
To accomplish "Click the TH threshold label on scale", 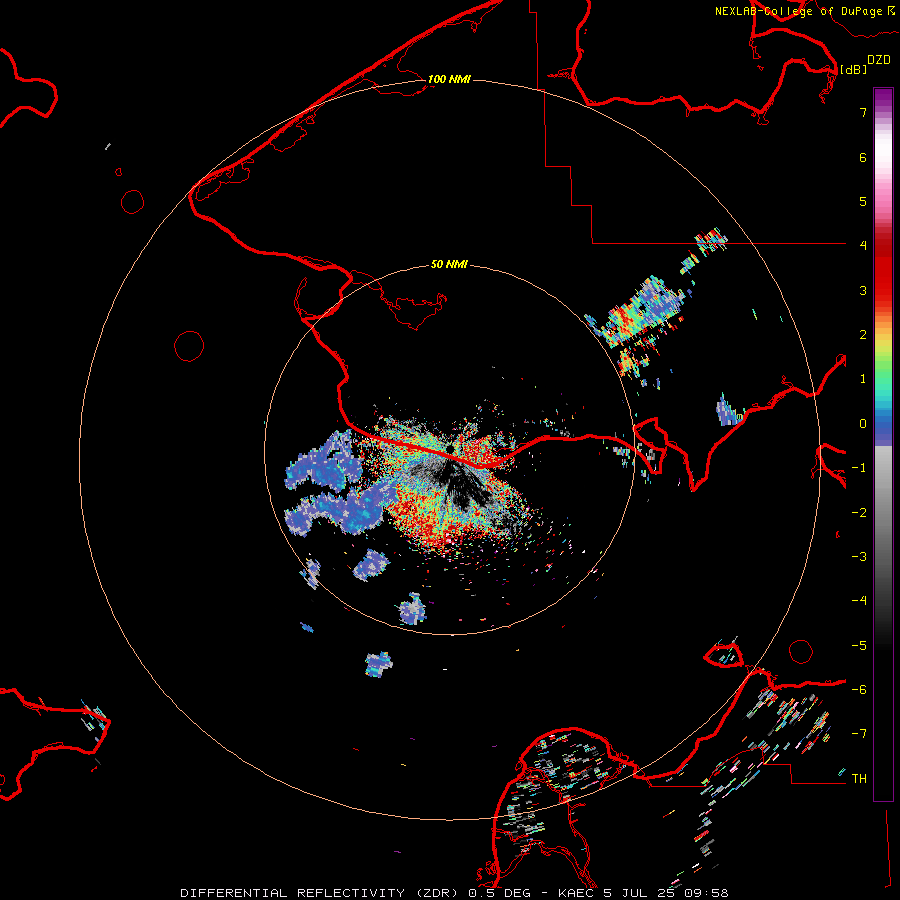I will click(859, 779).
